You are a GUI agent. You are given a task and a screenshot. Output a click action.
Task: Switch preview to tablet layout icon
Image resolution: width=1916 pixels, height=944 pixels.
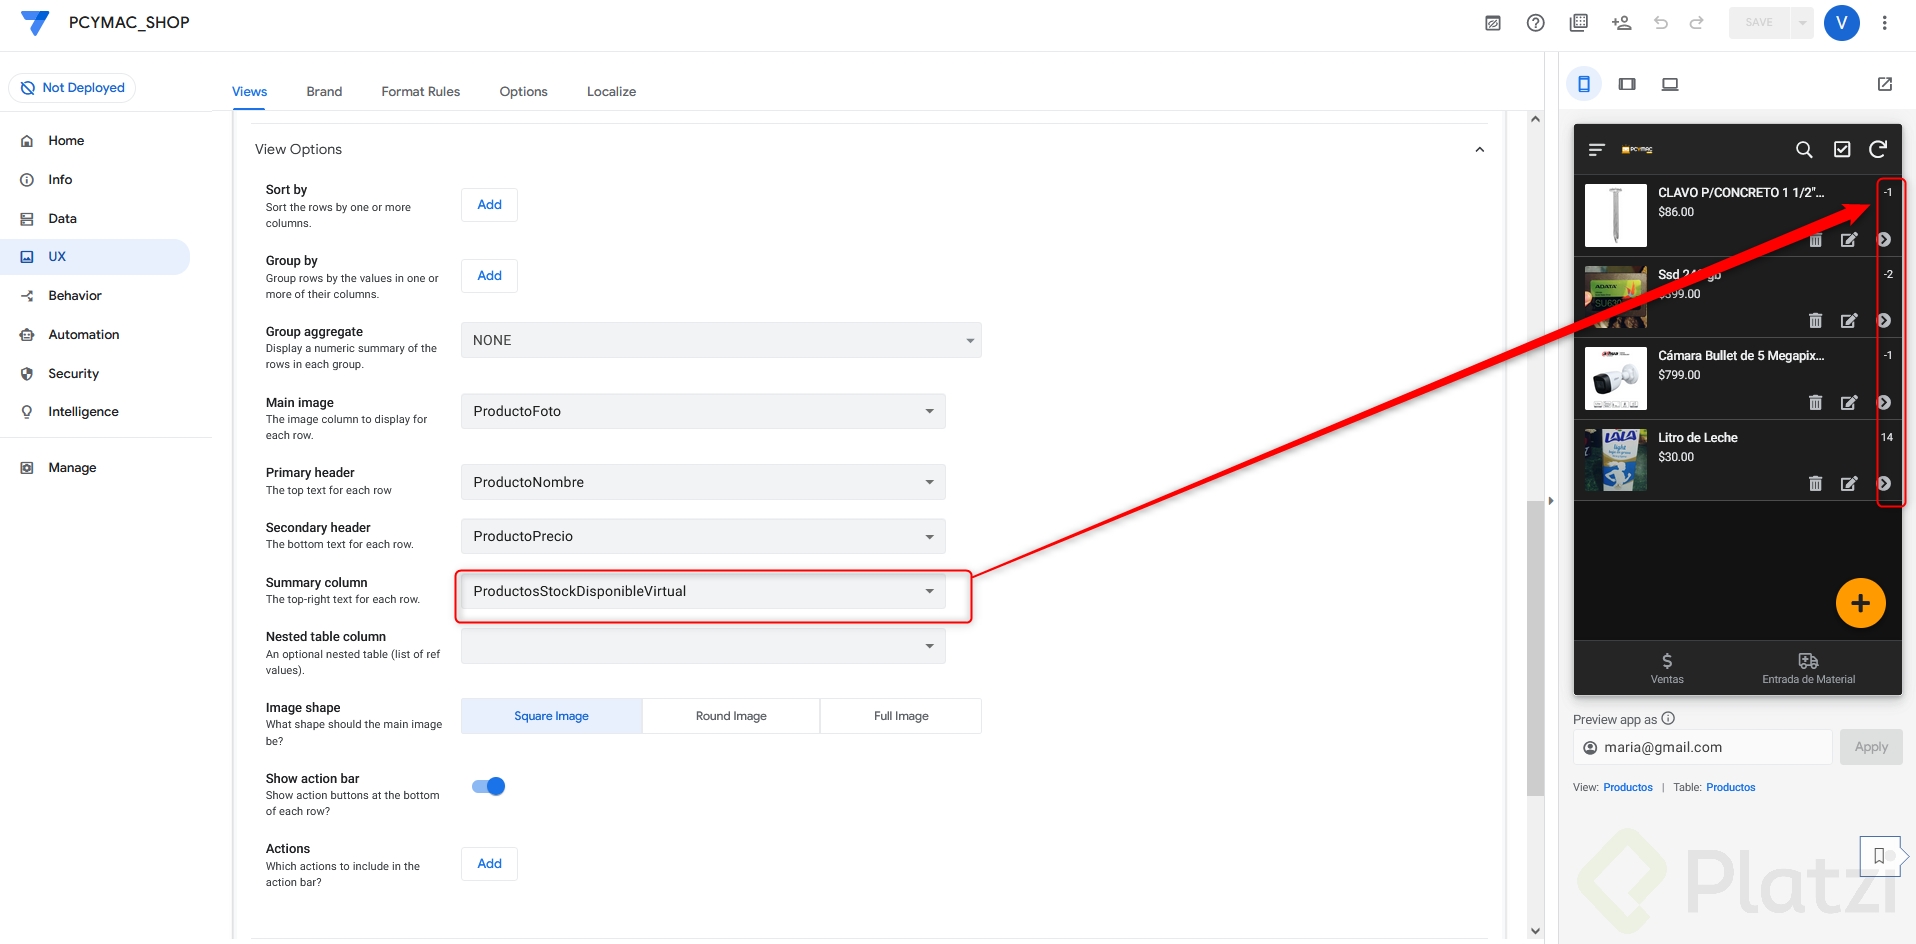click(1627, 85)
